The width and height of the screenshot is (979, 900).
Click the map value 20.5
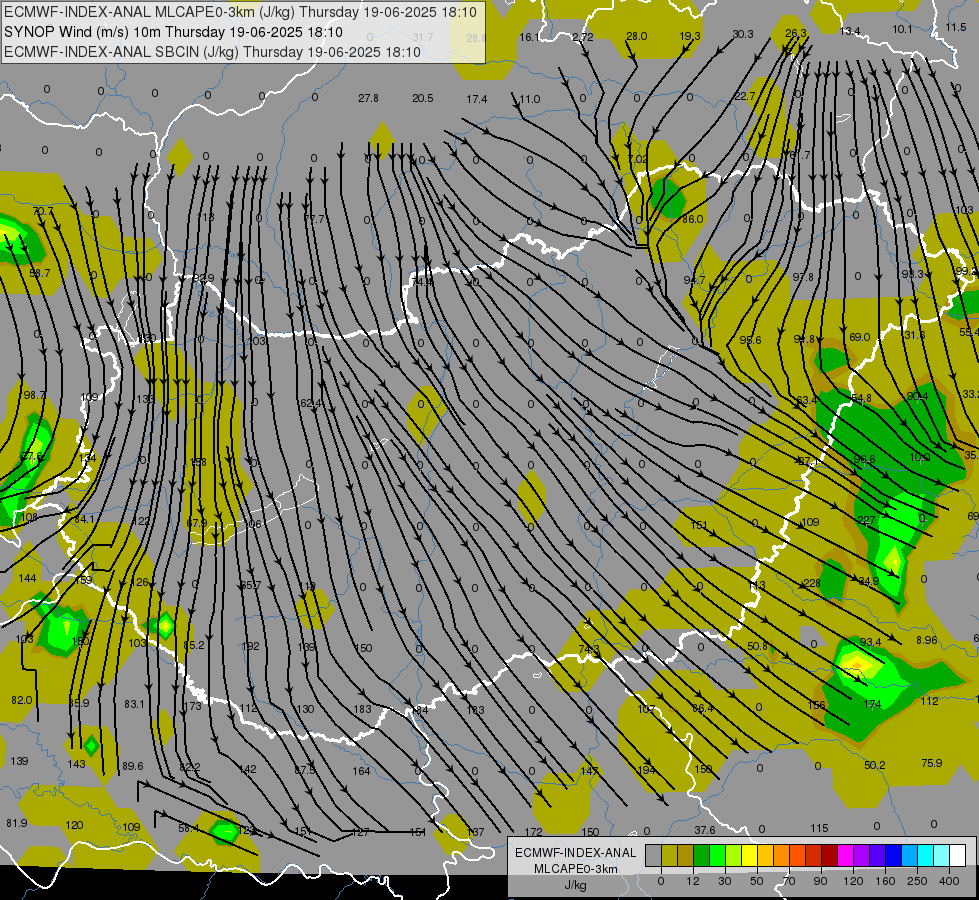[x=423, y=98]
